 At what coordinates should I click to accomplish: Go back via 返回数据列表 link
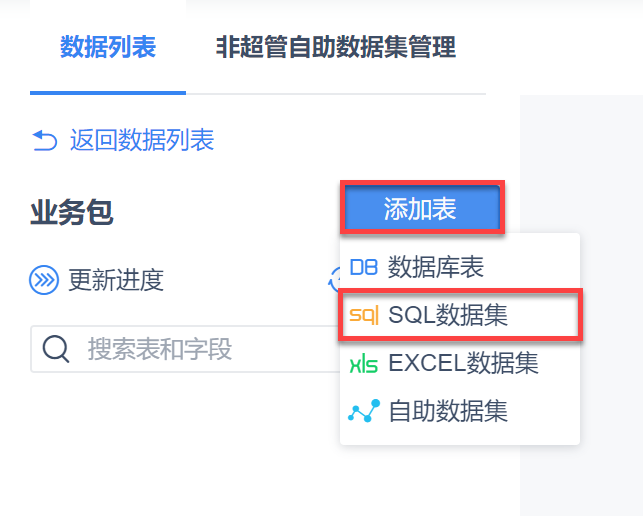coord(142,140)
